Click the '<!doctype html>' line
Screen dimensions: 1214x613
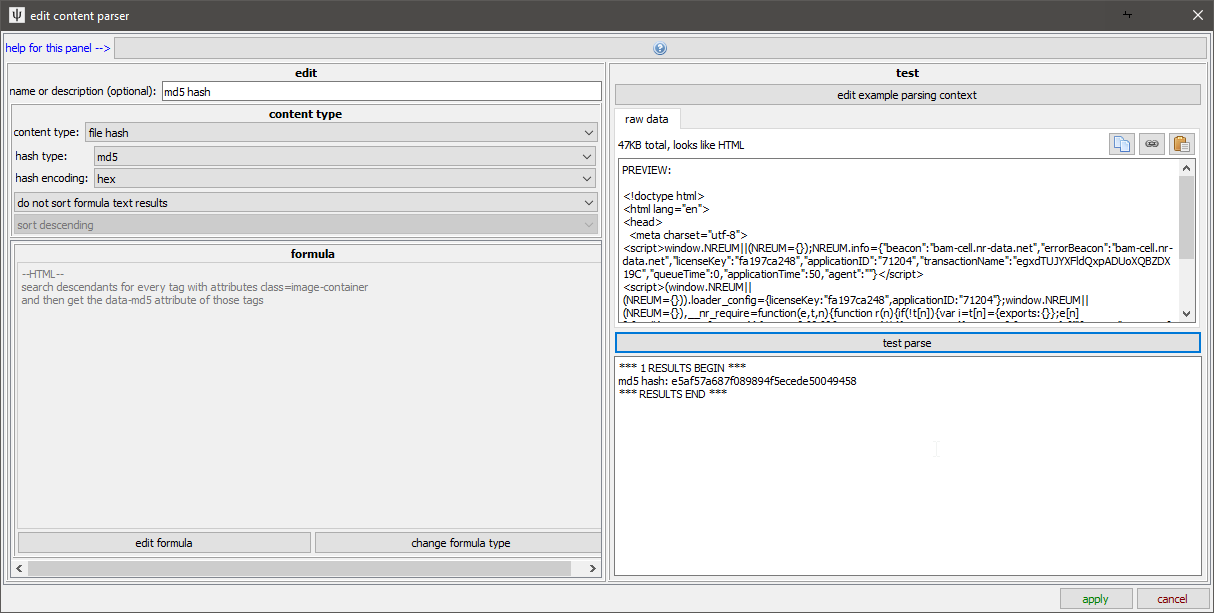point(663,197)
